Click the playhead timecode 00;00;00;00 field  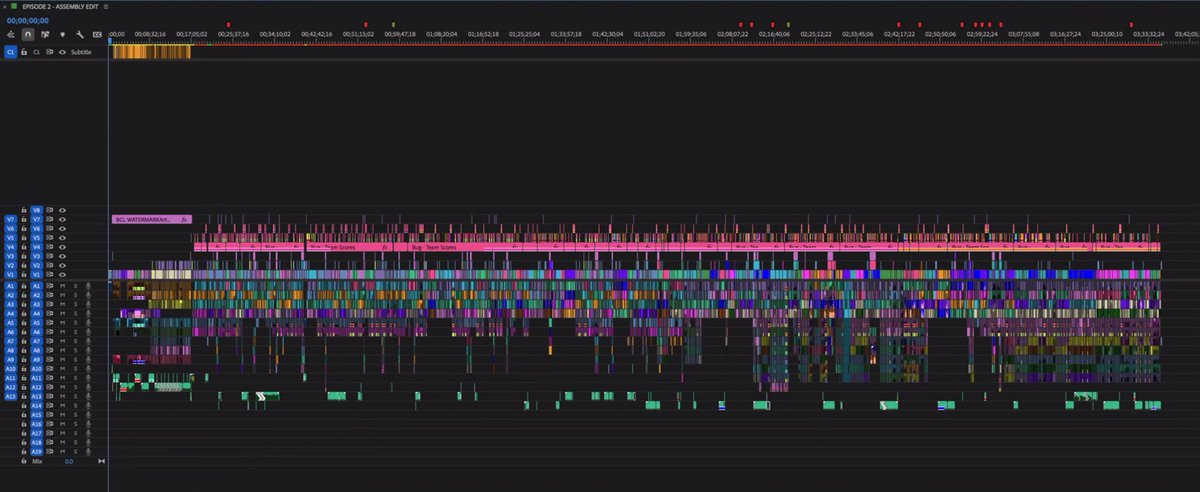click(x=27, y=19)
